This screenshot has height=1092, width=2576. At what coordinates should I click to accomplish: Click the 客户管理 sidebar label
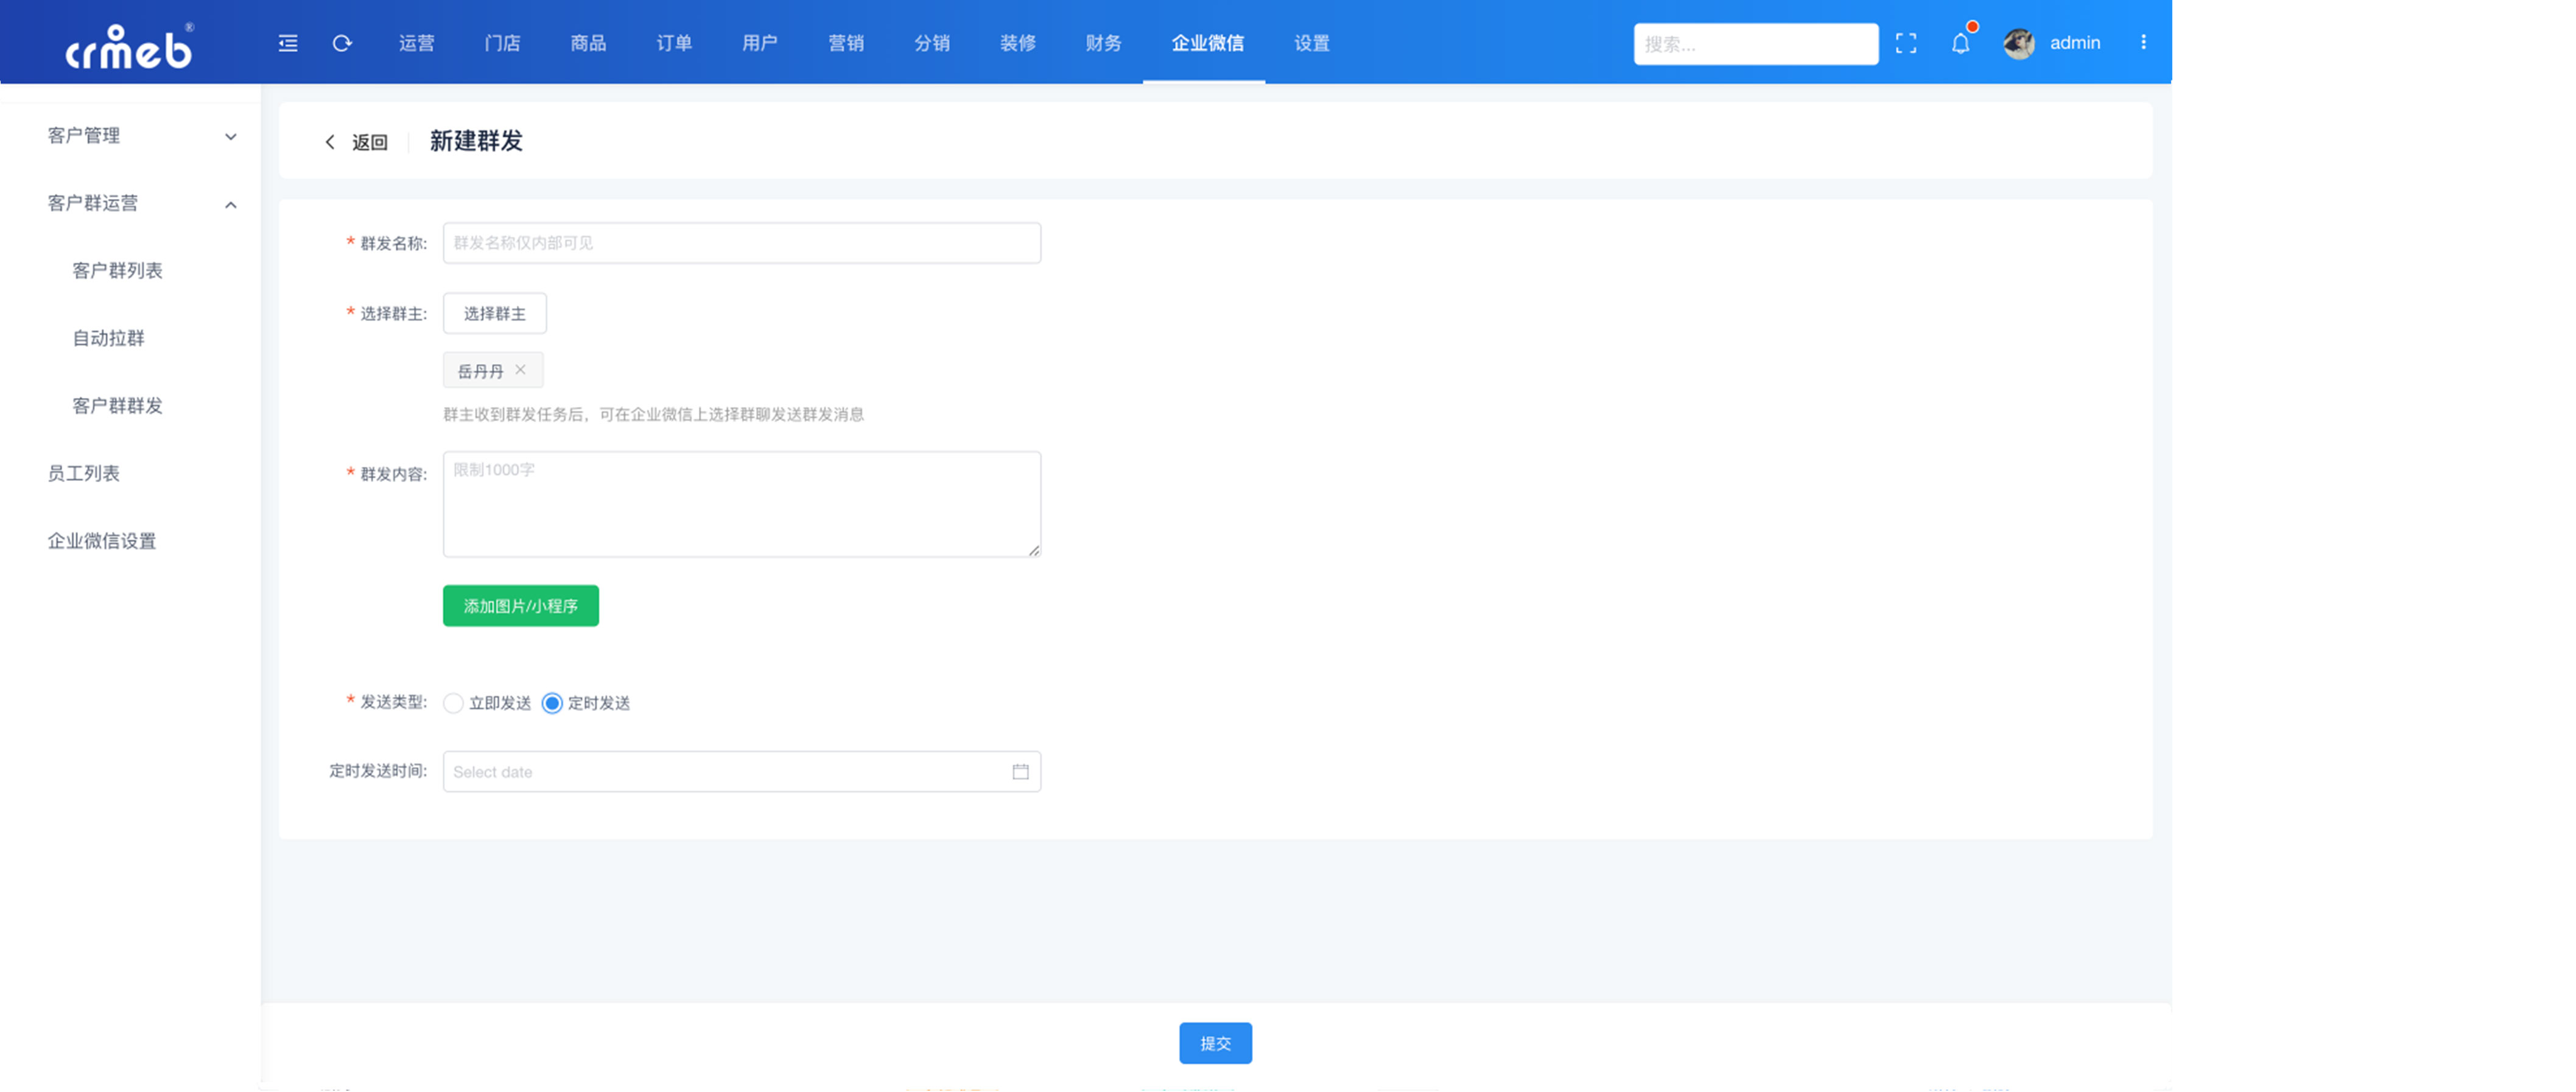pos(84,135)
